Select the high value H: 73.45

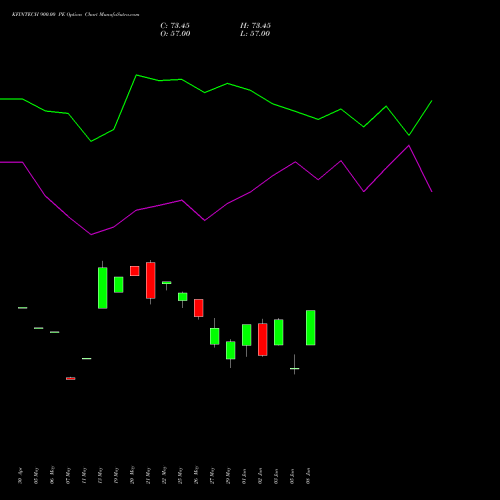255,26
